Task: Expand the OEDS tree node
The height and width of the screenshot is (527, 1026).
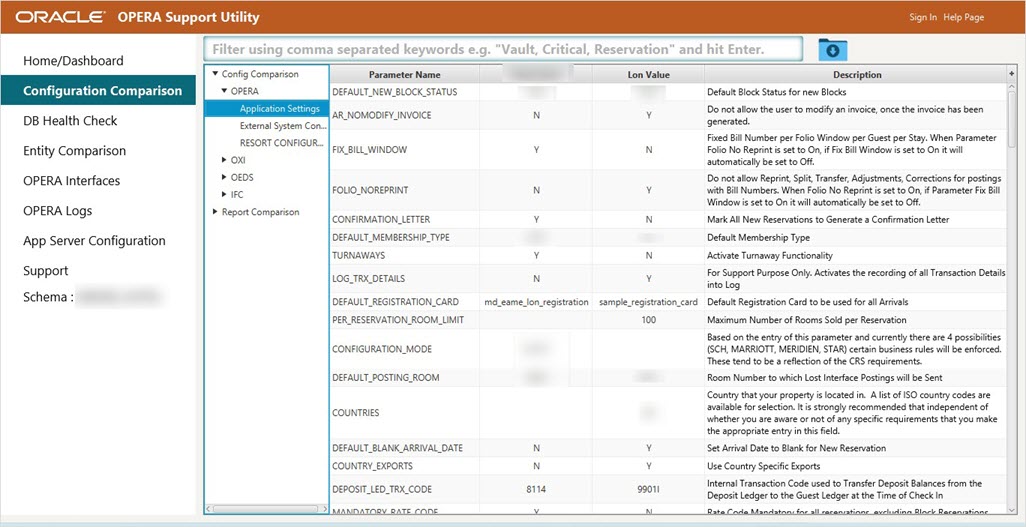Action: click(x=224, y=177)
